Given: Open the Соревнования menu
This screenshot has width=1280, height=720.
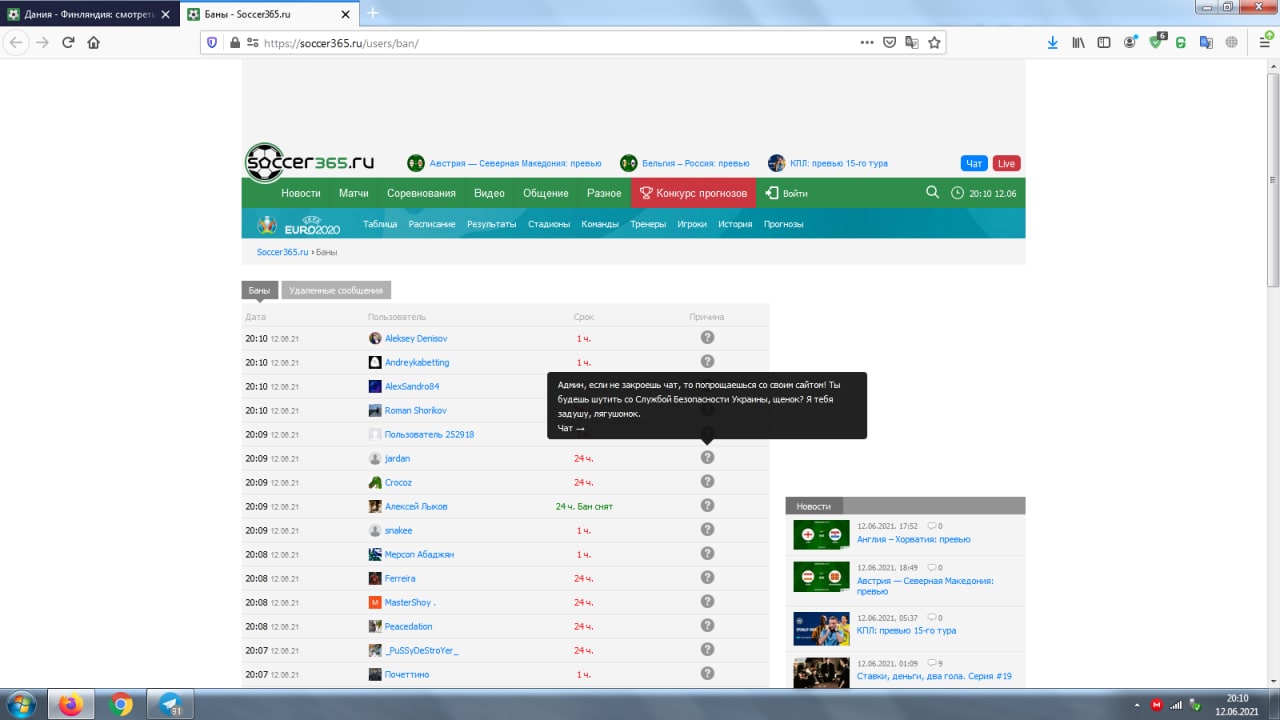Looking at the screenshot, I should (x=421, y=193).
